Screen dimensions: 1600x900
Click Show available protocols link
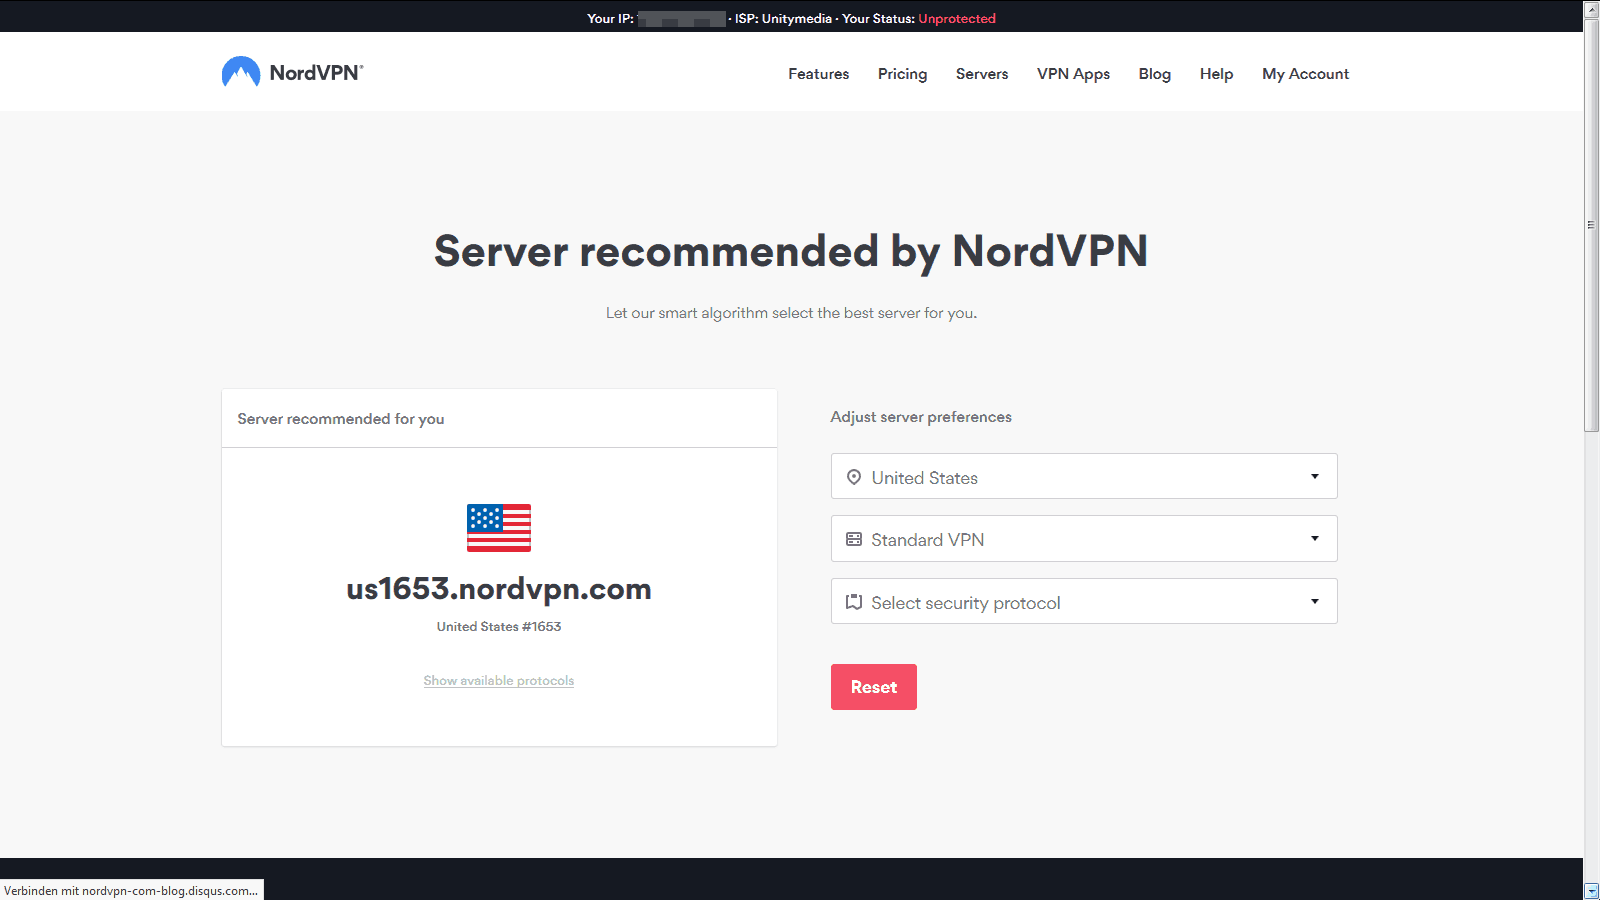499,680
